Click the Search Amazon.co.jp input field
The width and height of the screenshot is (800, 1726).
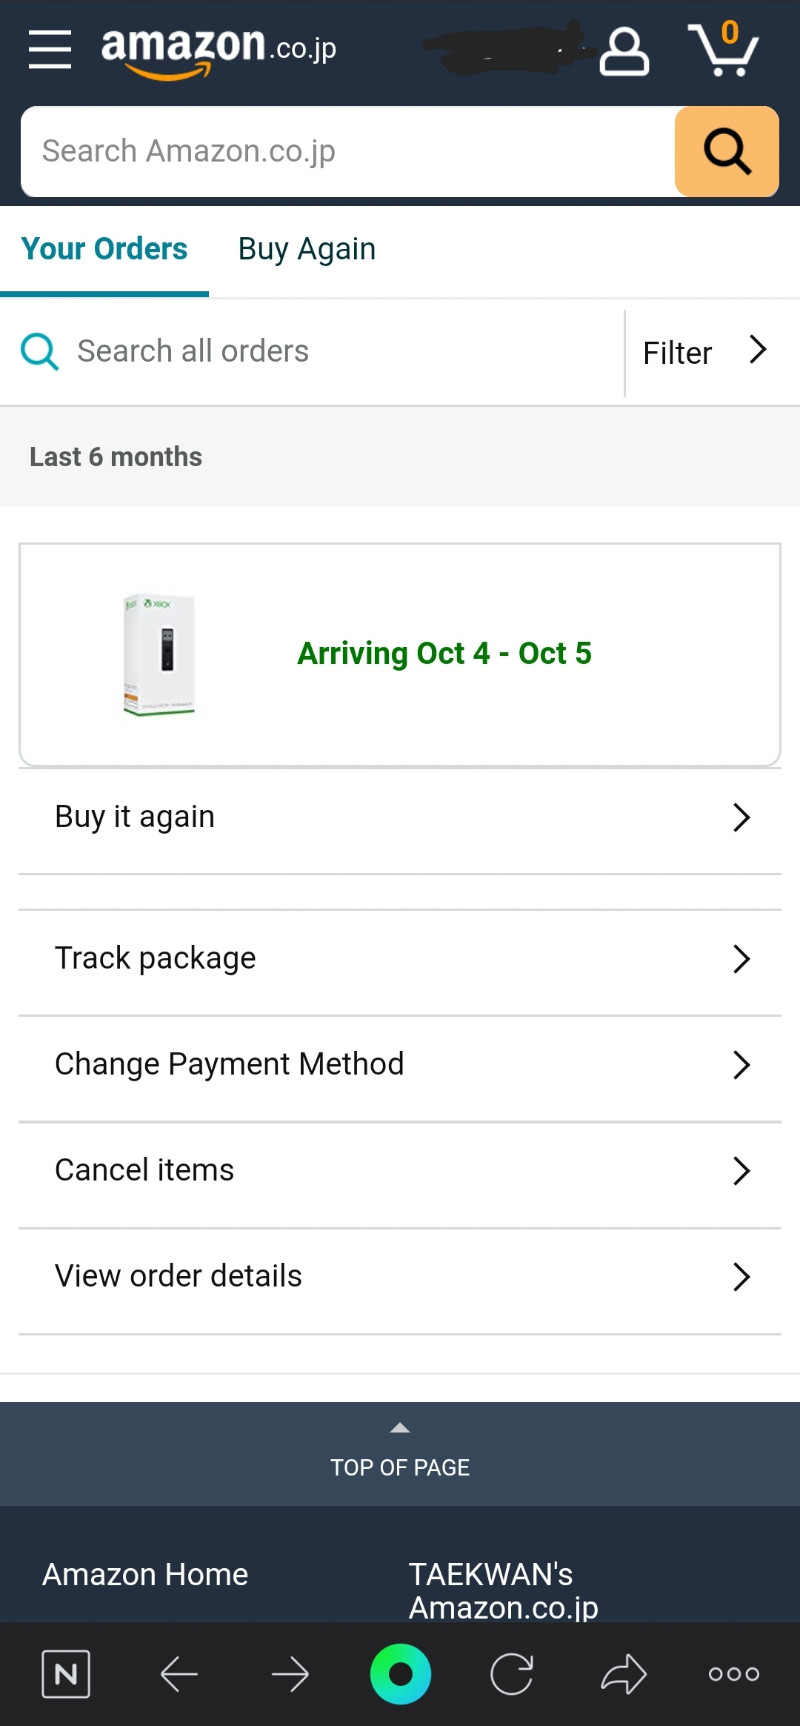(x=348, y=151)
